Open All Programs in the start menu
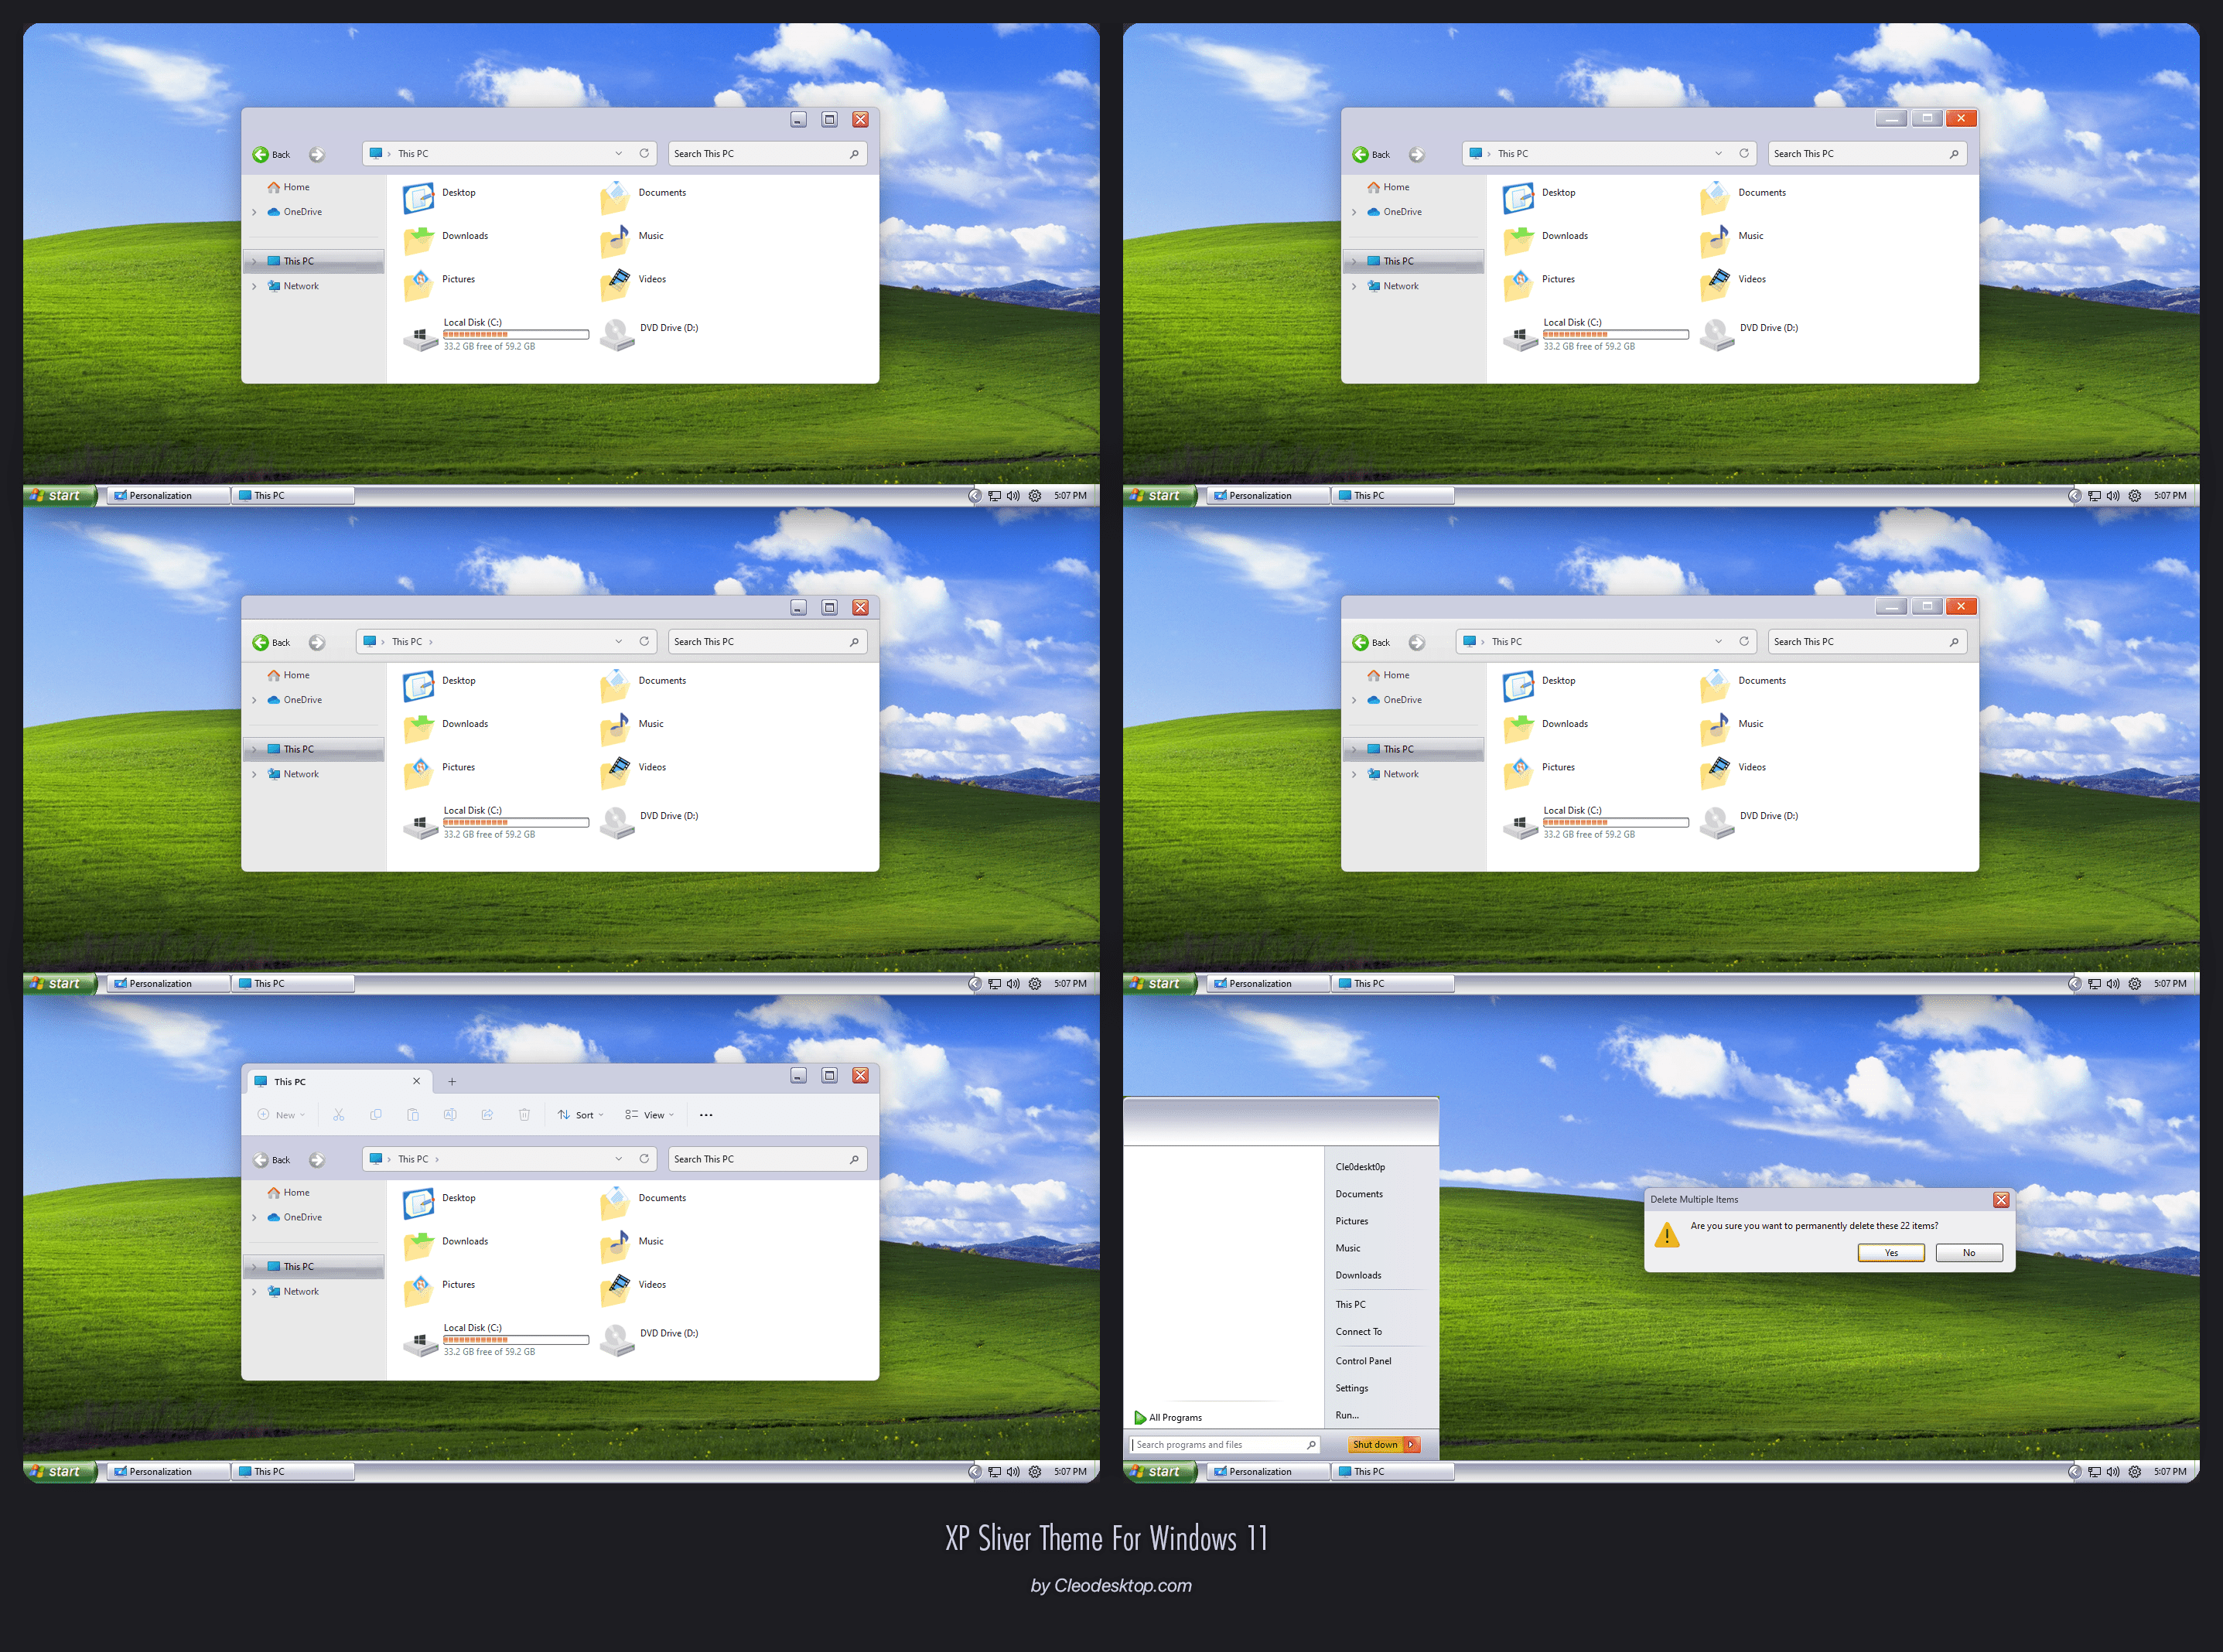This screenshot has height=1652, width=2223. click(1174, 1417)
